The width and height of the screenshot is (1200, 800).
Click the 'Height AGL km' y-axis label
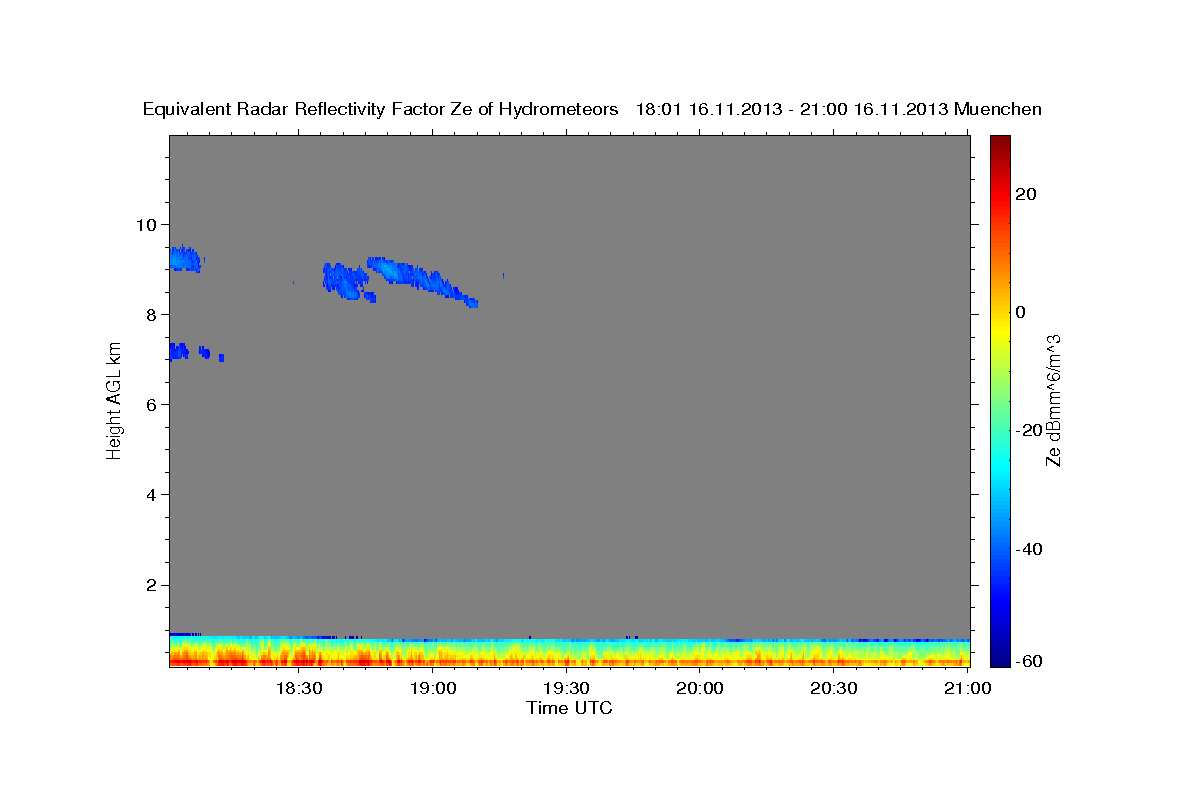pos(115,400)
